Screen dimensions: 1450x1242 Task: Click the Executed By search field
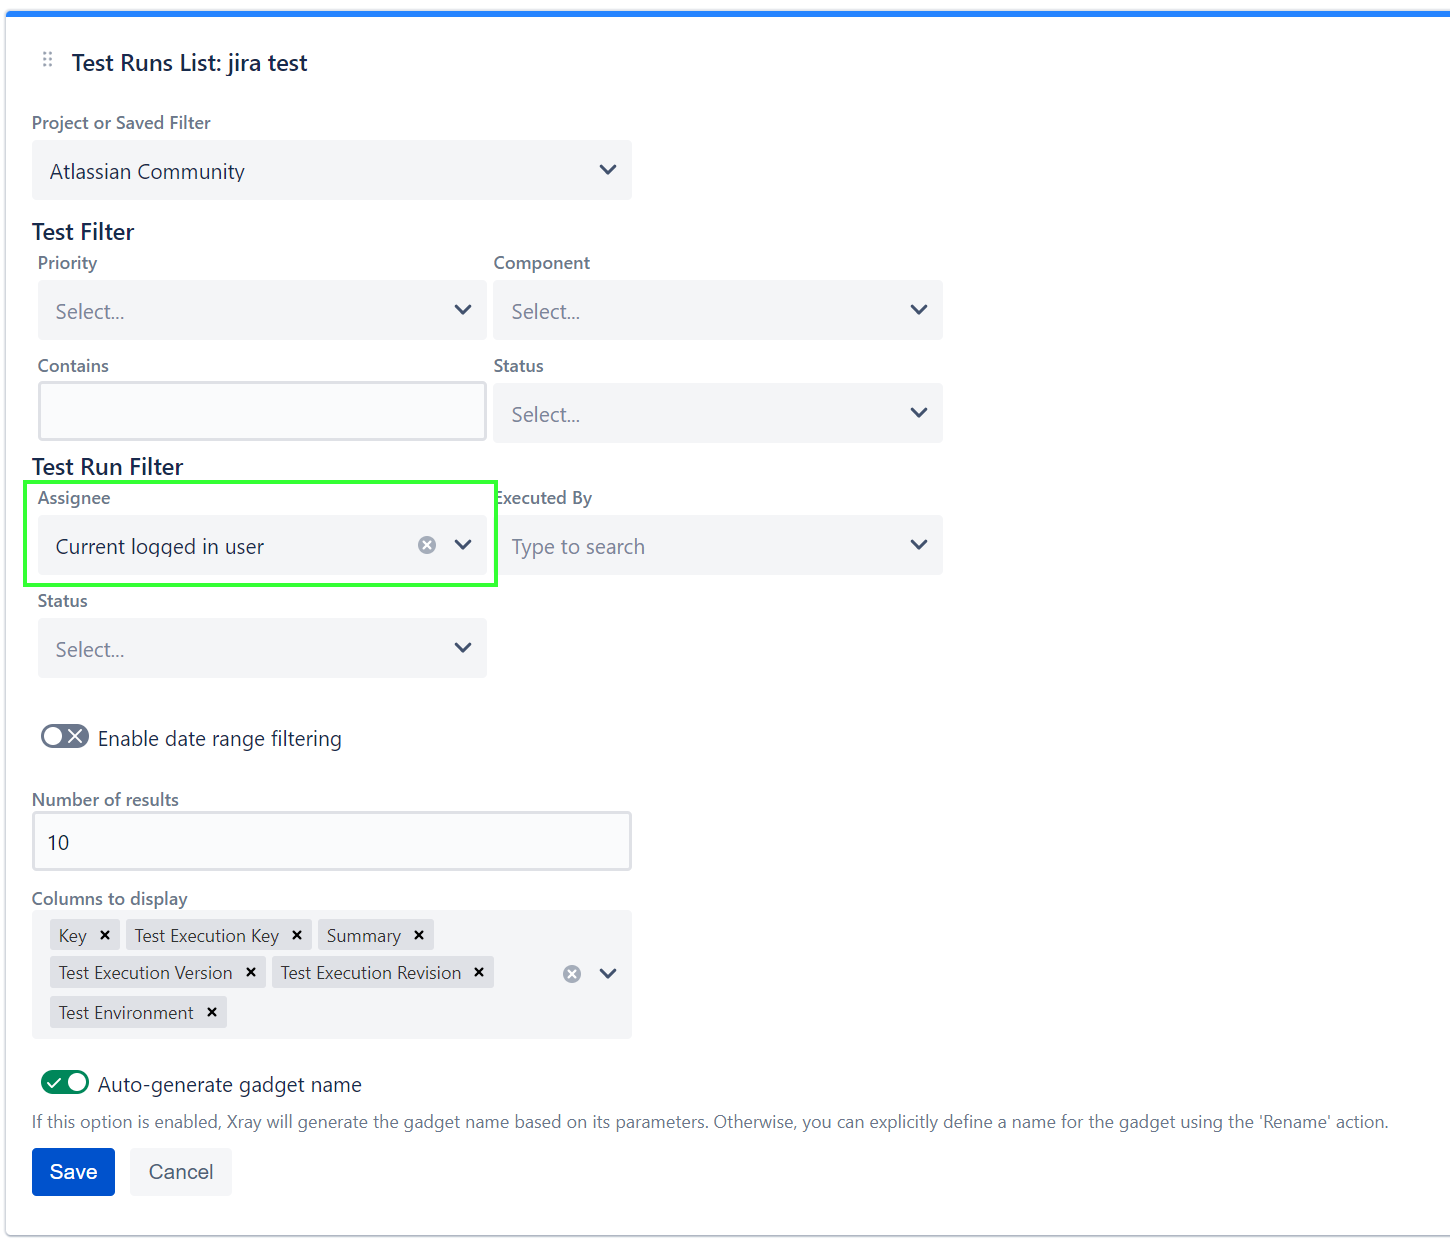coord(700,545)
